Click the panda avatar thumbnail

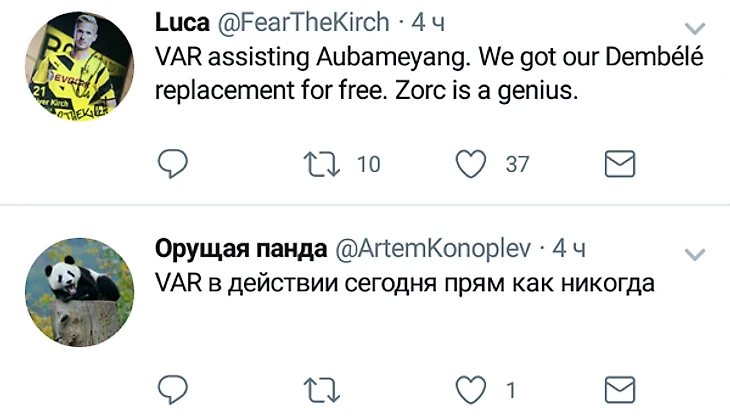(78, 292)
